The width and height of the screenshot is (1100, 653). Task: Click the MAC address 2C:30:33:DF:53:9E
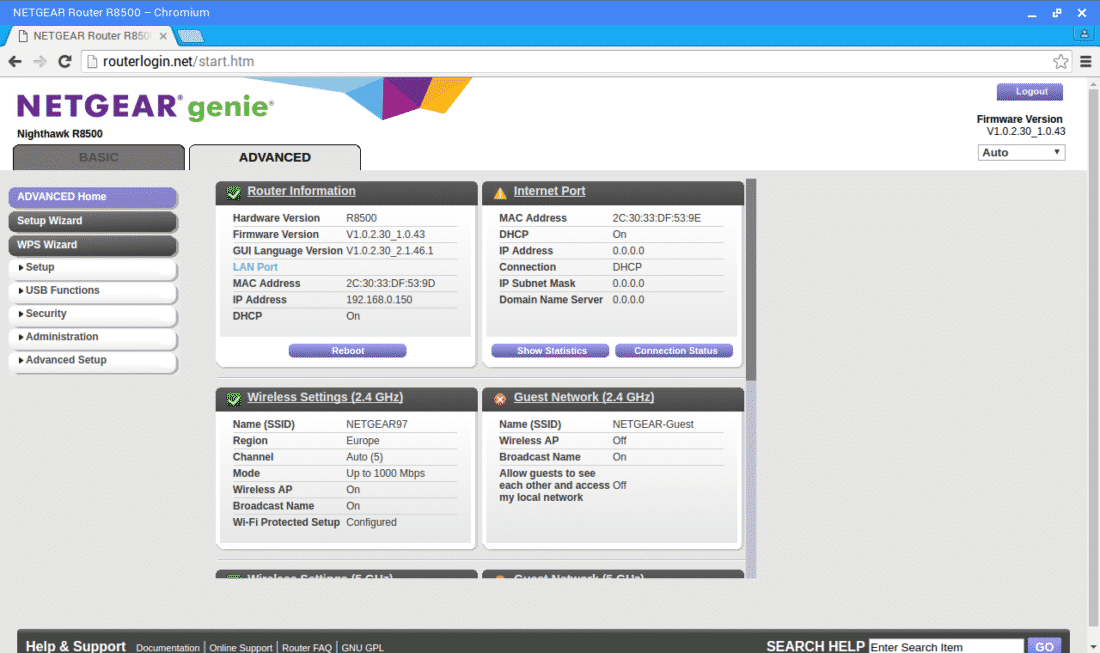click(x=656, y=218)
